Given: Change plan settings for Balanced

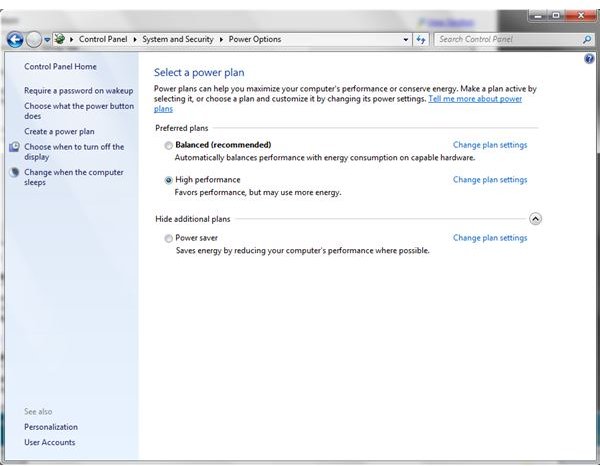Looking at the screenshot, I should click(x=490, y=145).
